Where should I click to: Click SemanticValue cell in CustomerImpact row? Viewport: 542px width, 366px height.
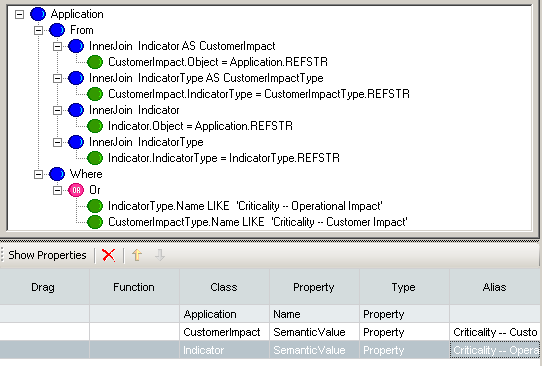[x=314, y=332]
